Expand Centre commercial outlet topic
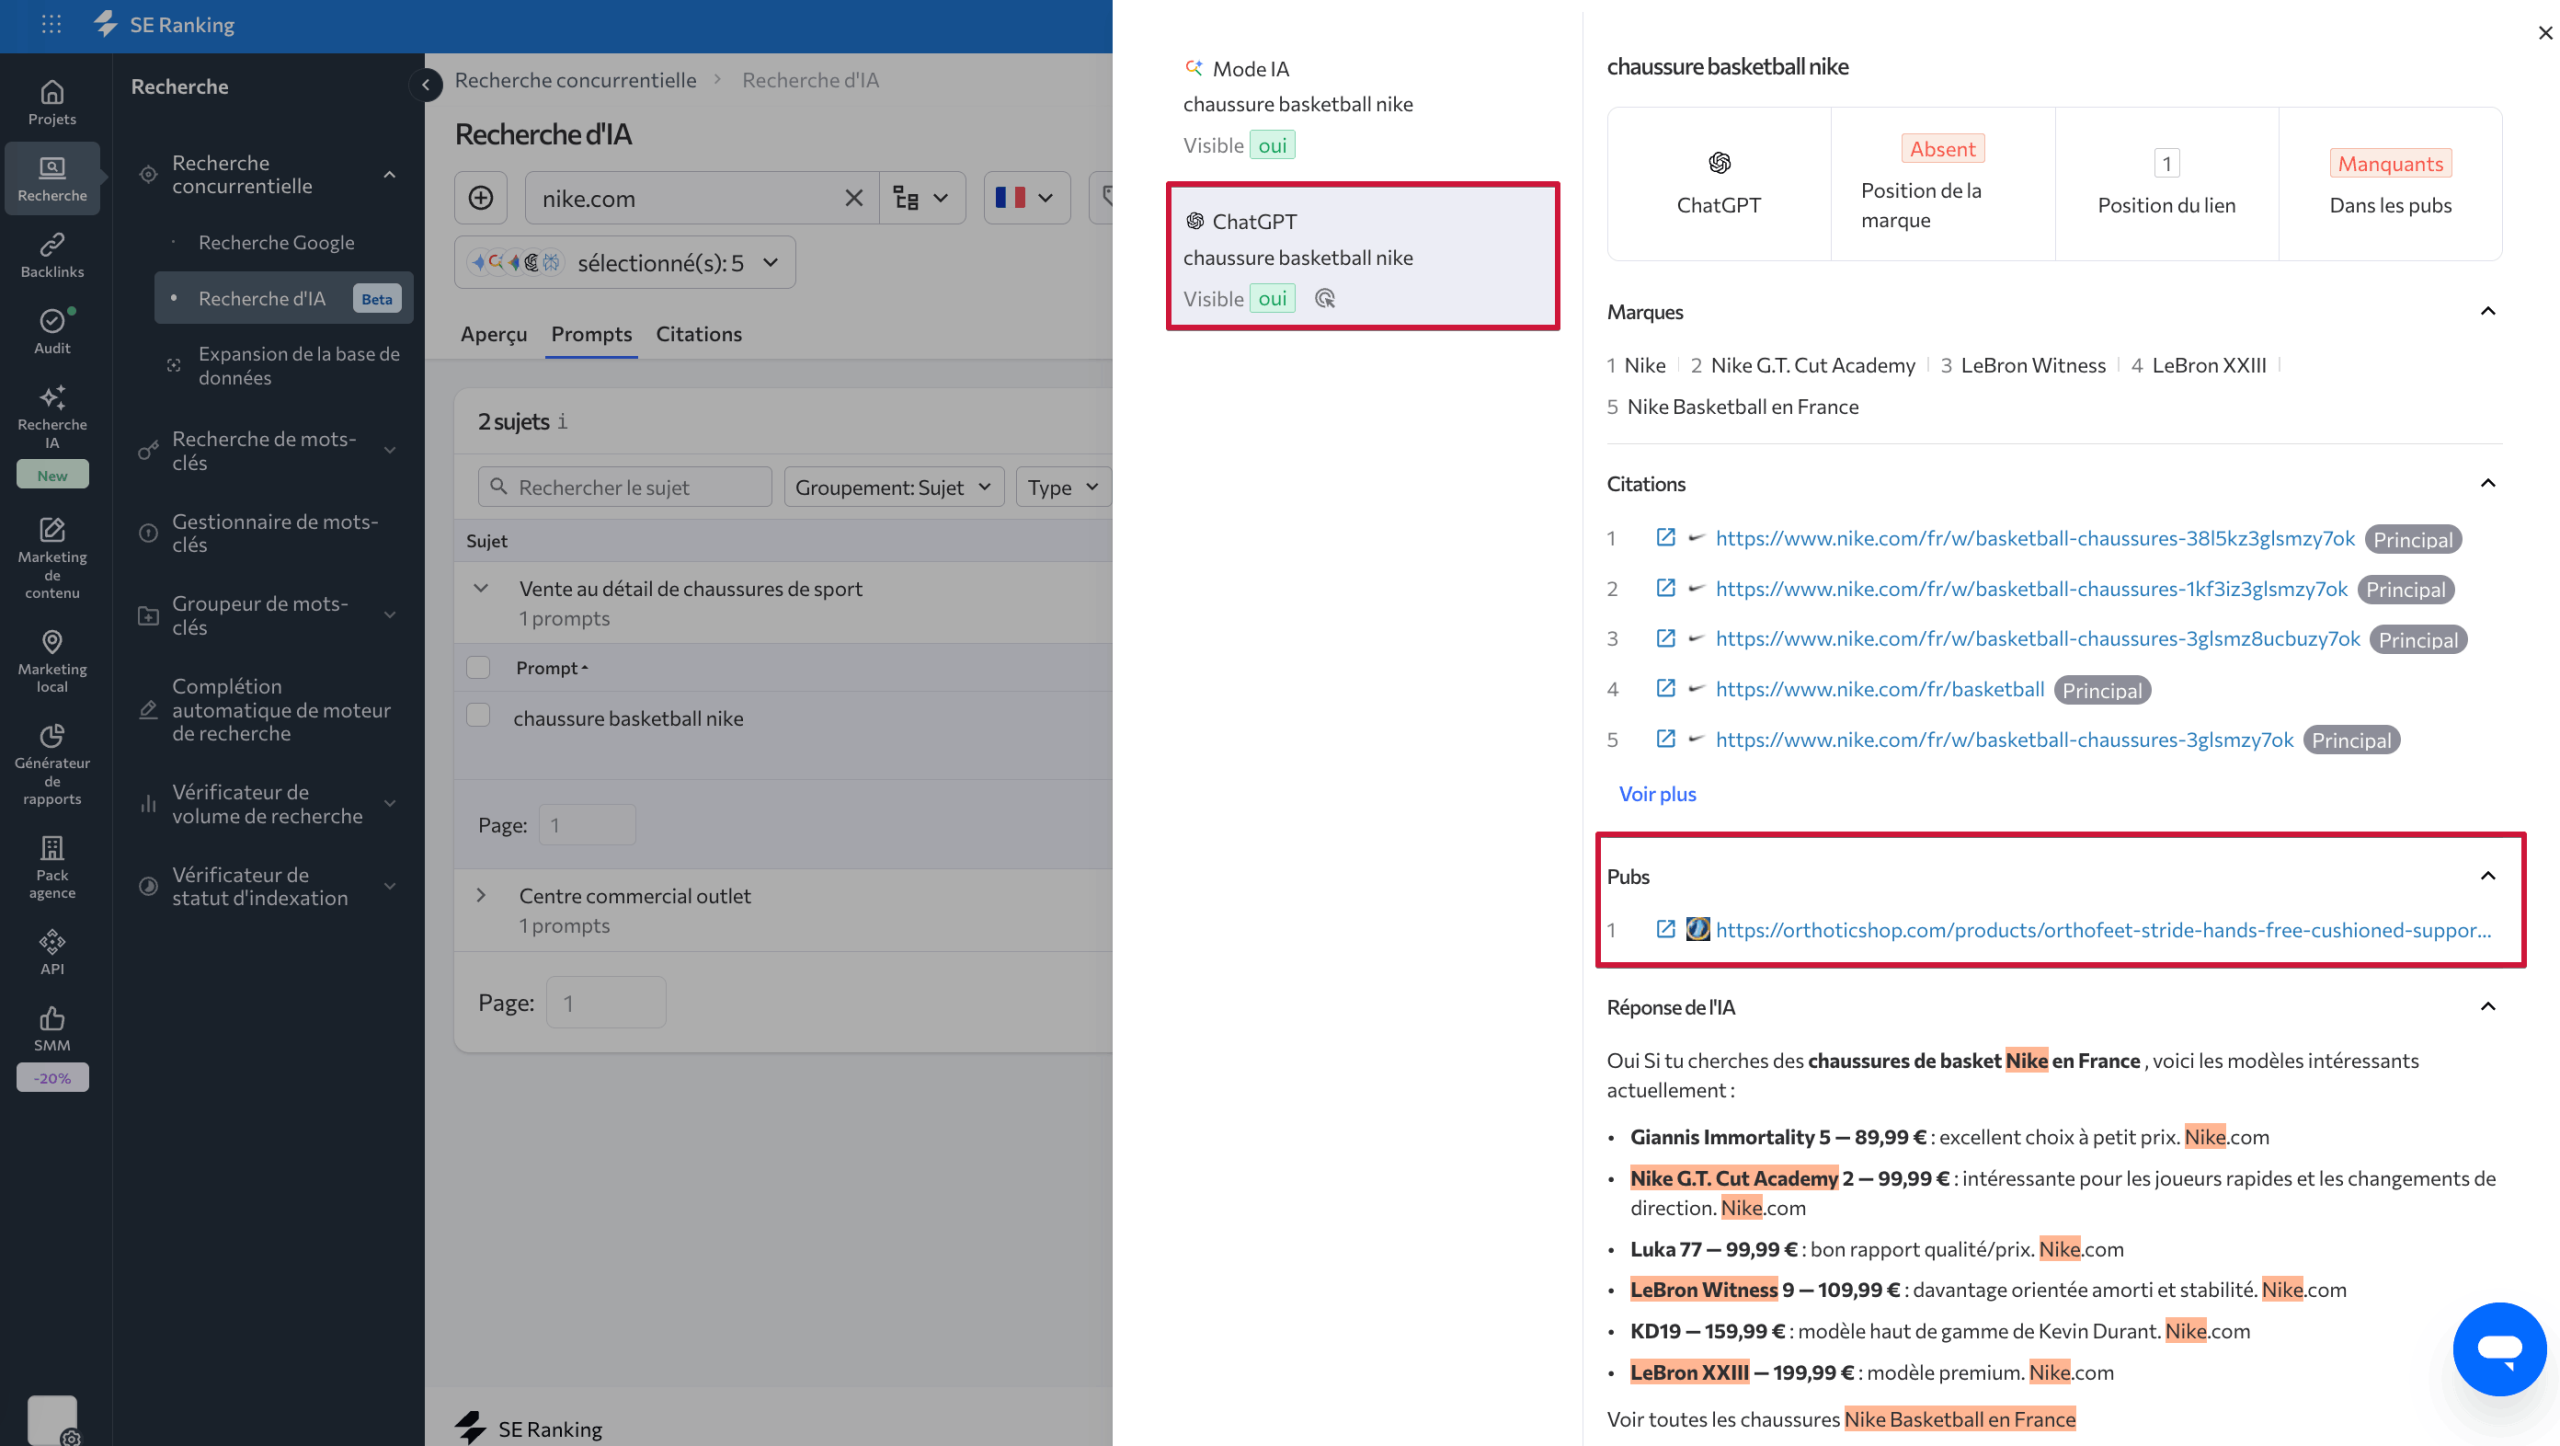Screen dimensions: 2560x1446 [x=481, y=895]
